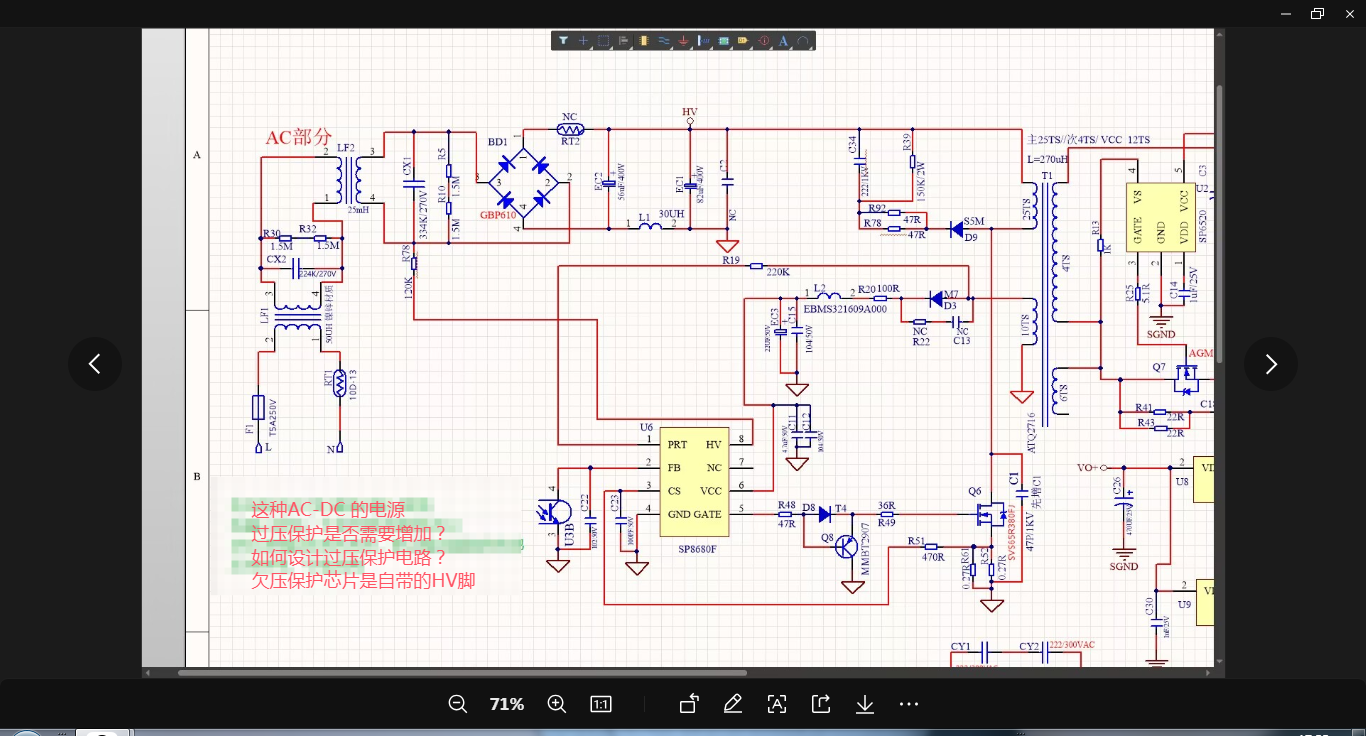This screenshot has width=1366, height=736.
Task: Click the place wire wavy lines icon
Action: click(663, 41)
